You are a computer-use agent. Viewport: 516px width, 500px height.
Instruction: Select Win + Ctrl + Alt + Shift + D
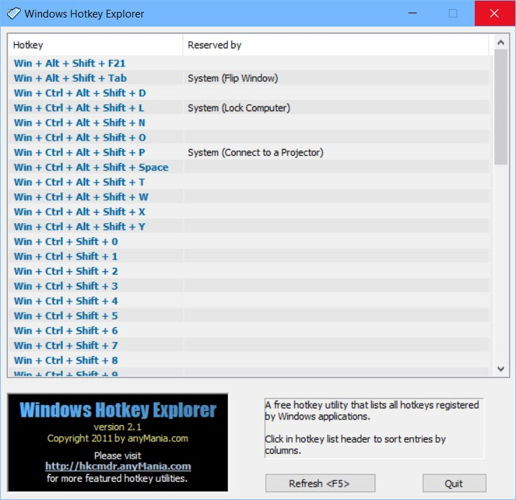tap(248, 93)
